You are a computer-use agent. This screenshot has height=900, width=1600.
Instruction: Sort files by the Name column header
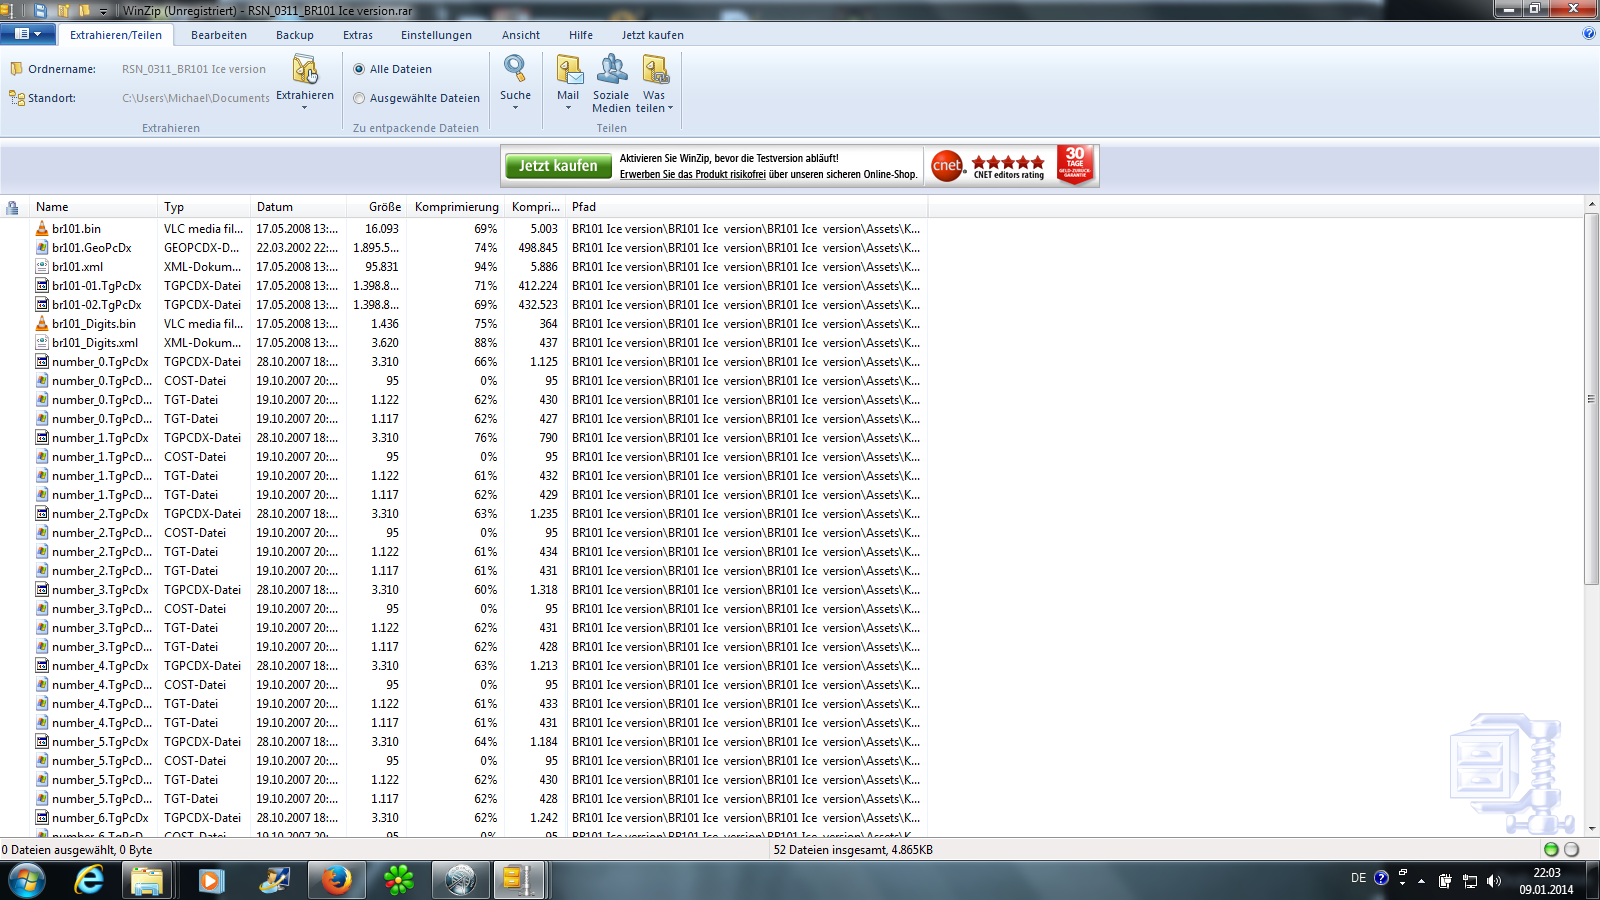click(x=95, y=207)
